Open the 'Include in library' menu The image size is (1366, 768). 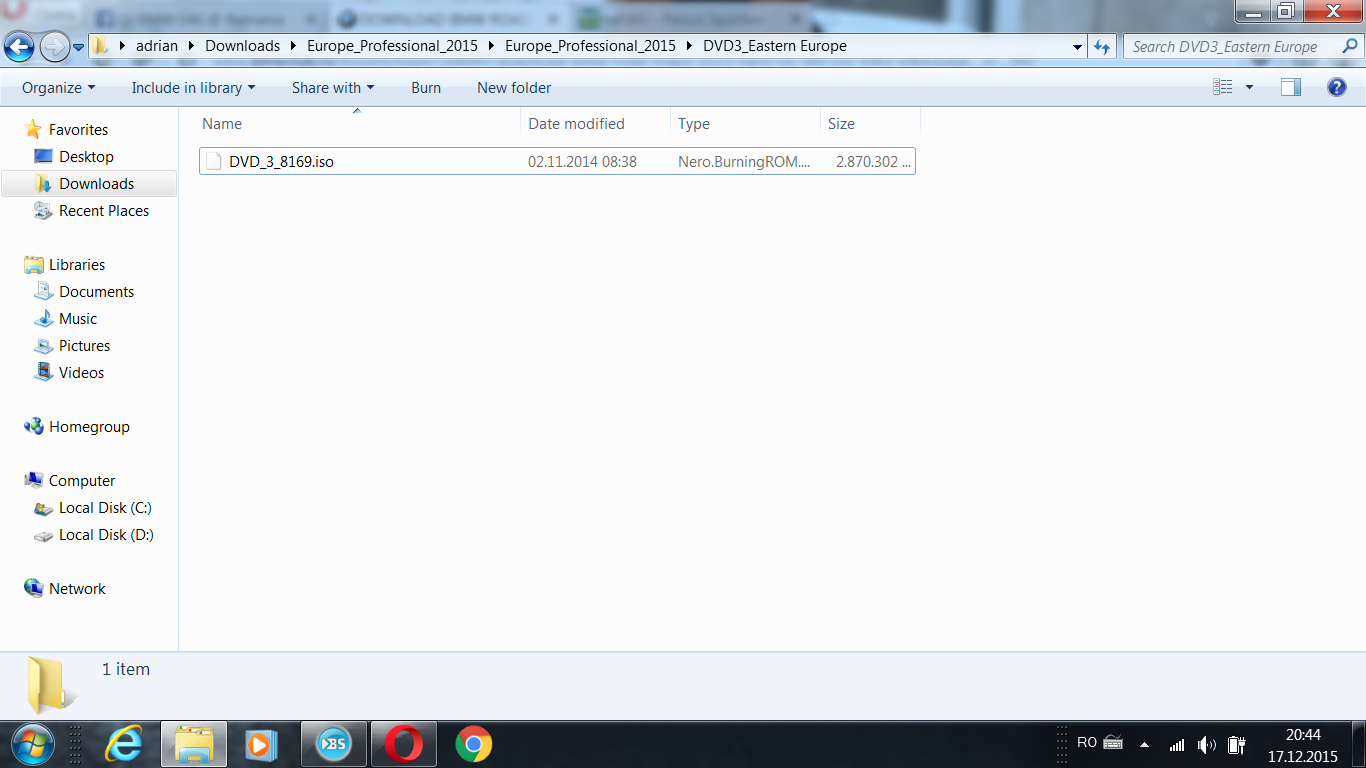coord(193,88)
